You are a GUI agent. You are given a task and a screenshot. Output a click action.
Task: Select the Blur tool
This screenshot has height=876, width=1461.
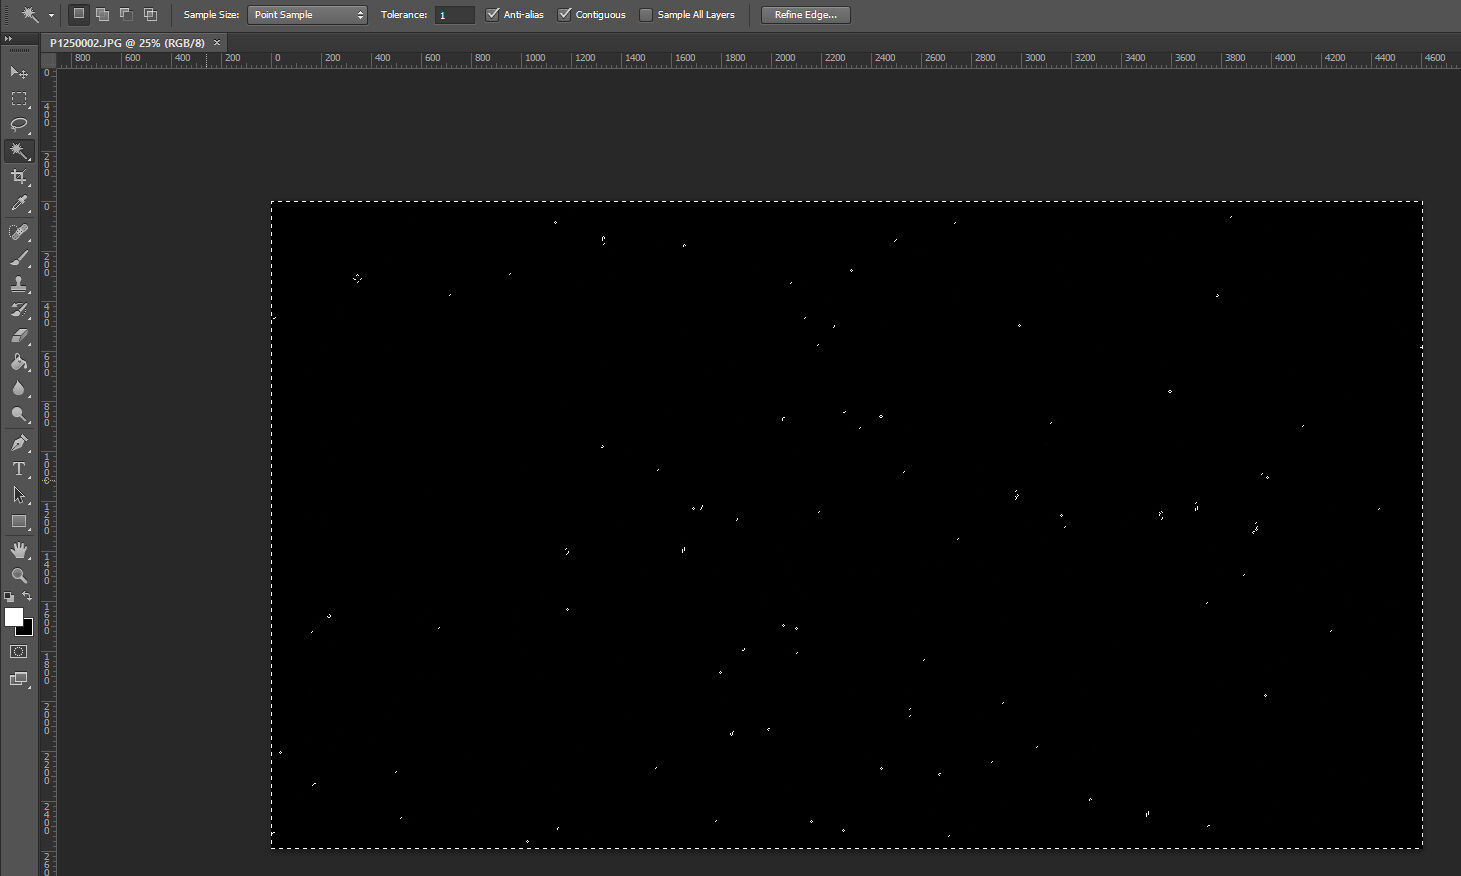click(19, 388)
